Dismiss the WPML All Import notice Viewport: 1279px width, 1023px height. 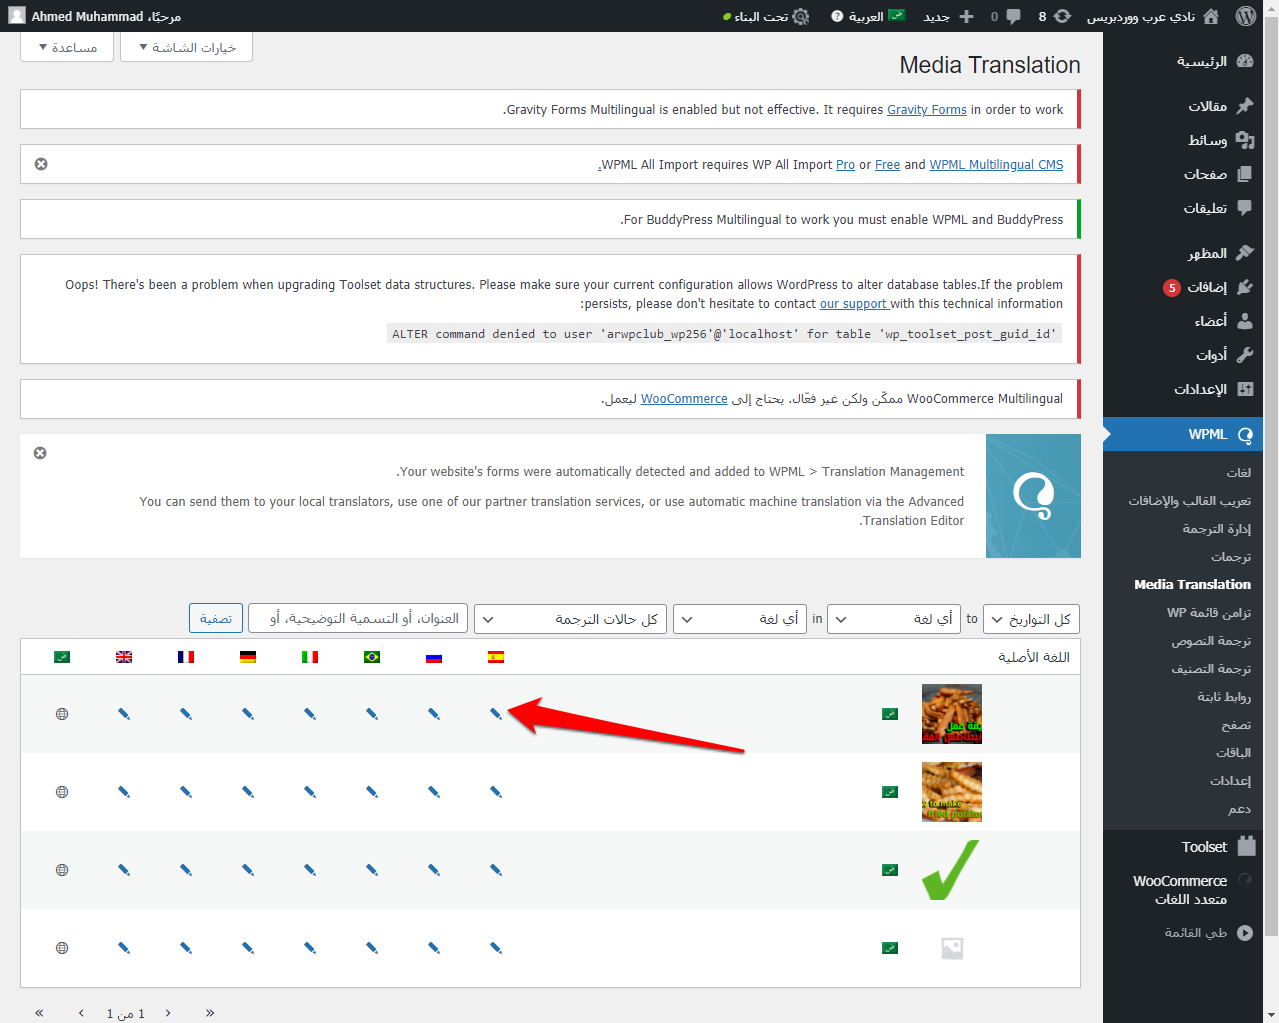[41, 164]
